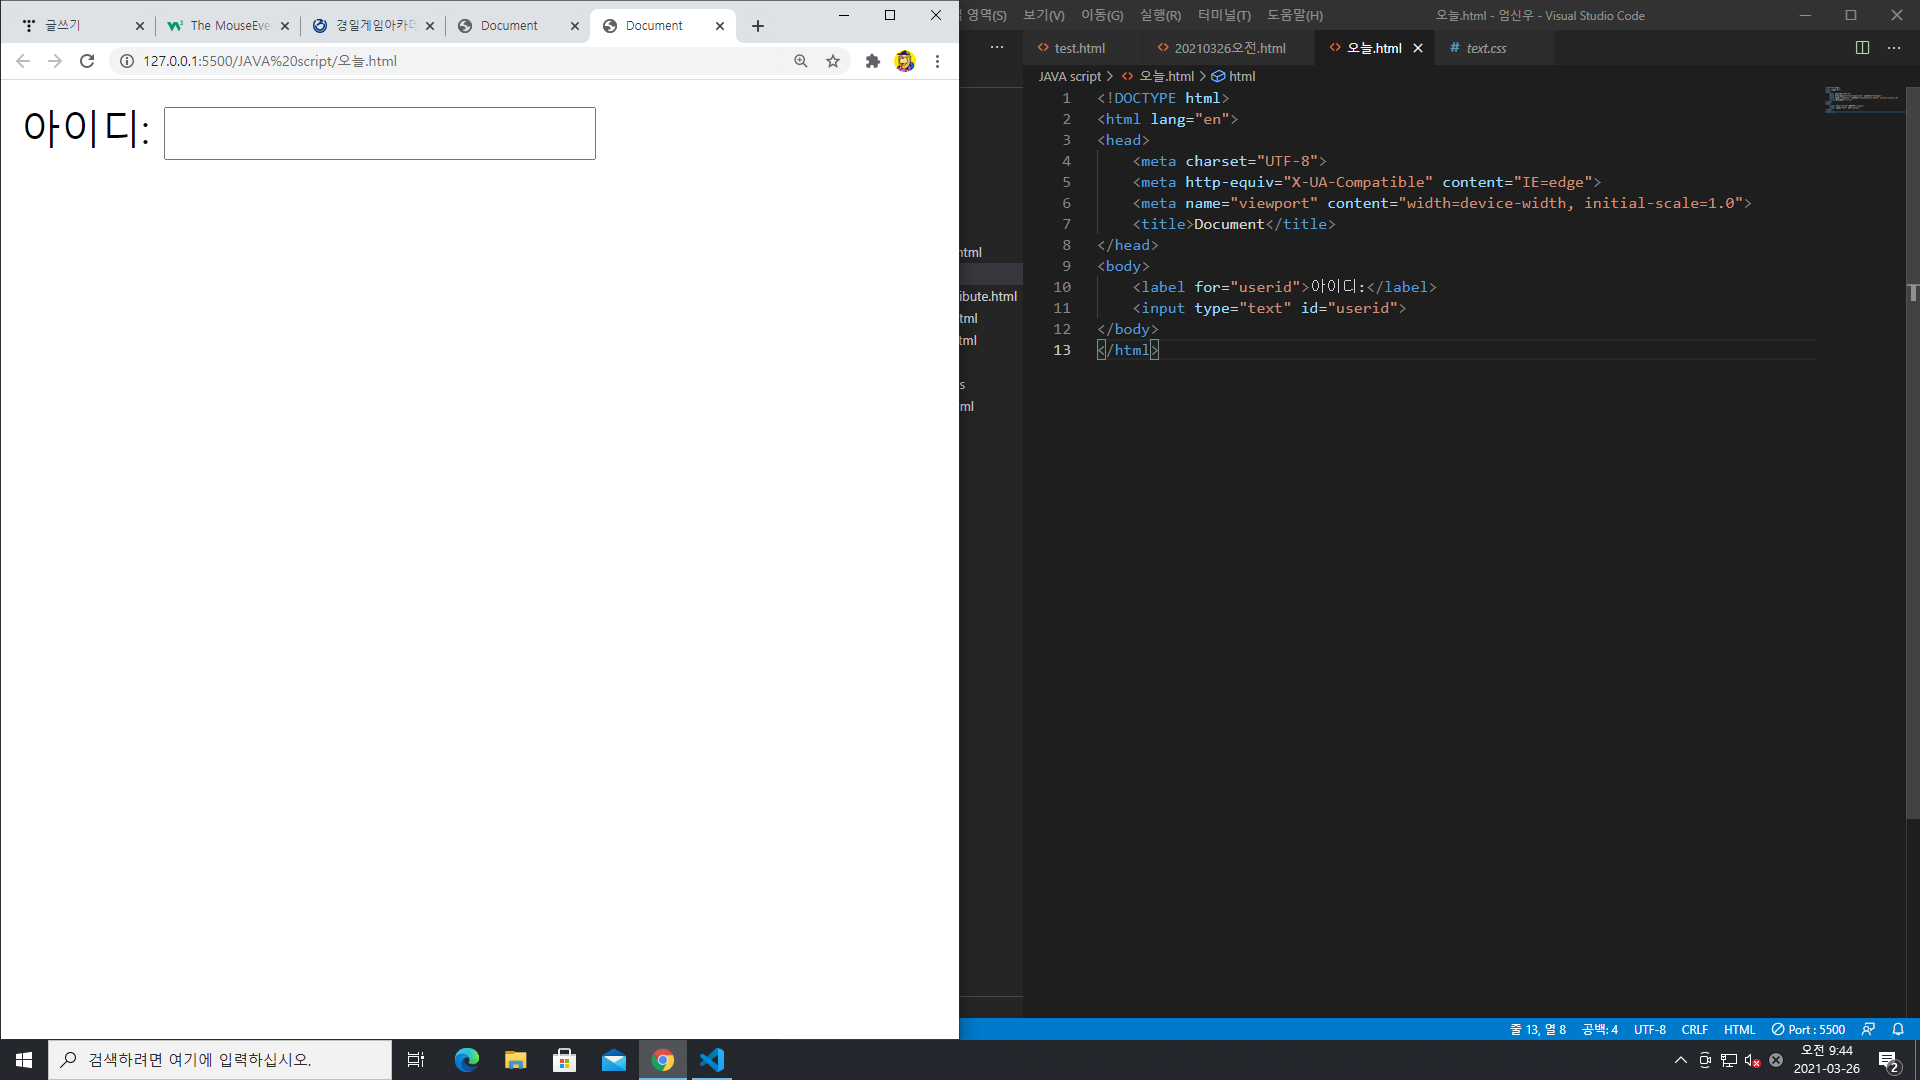Select HTML language mode in status bar
1920x1080 pixels.
tap(1739, 1029)
